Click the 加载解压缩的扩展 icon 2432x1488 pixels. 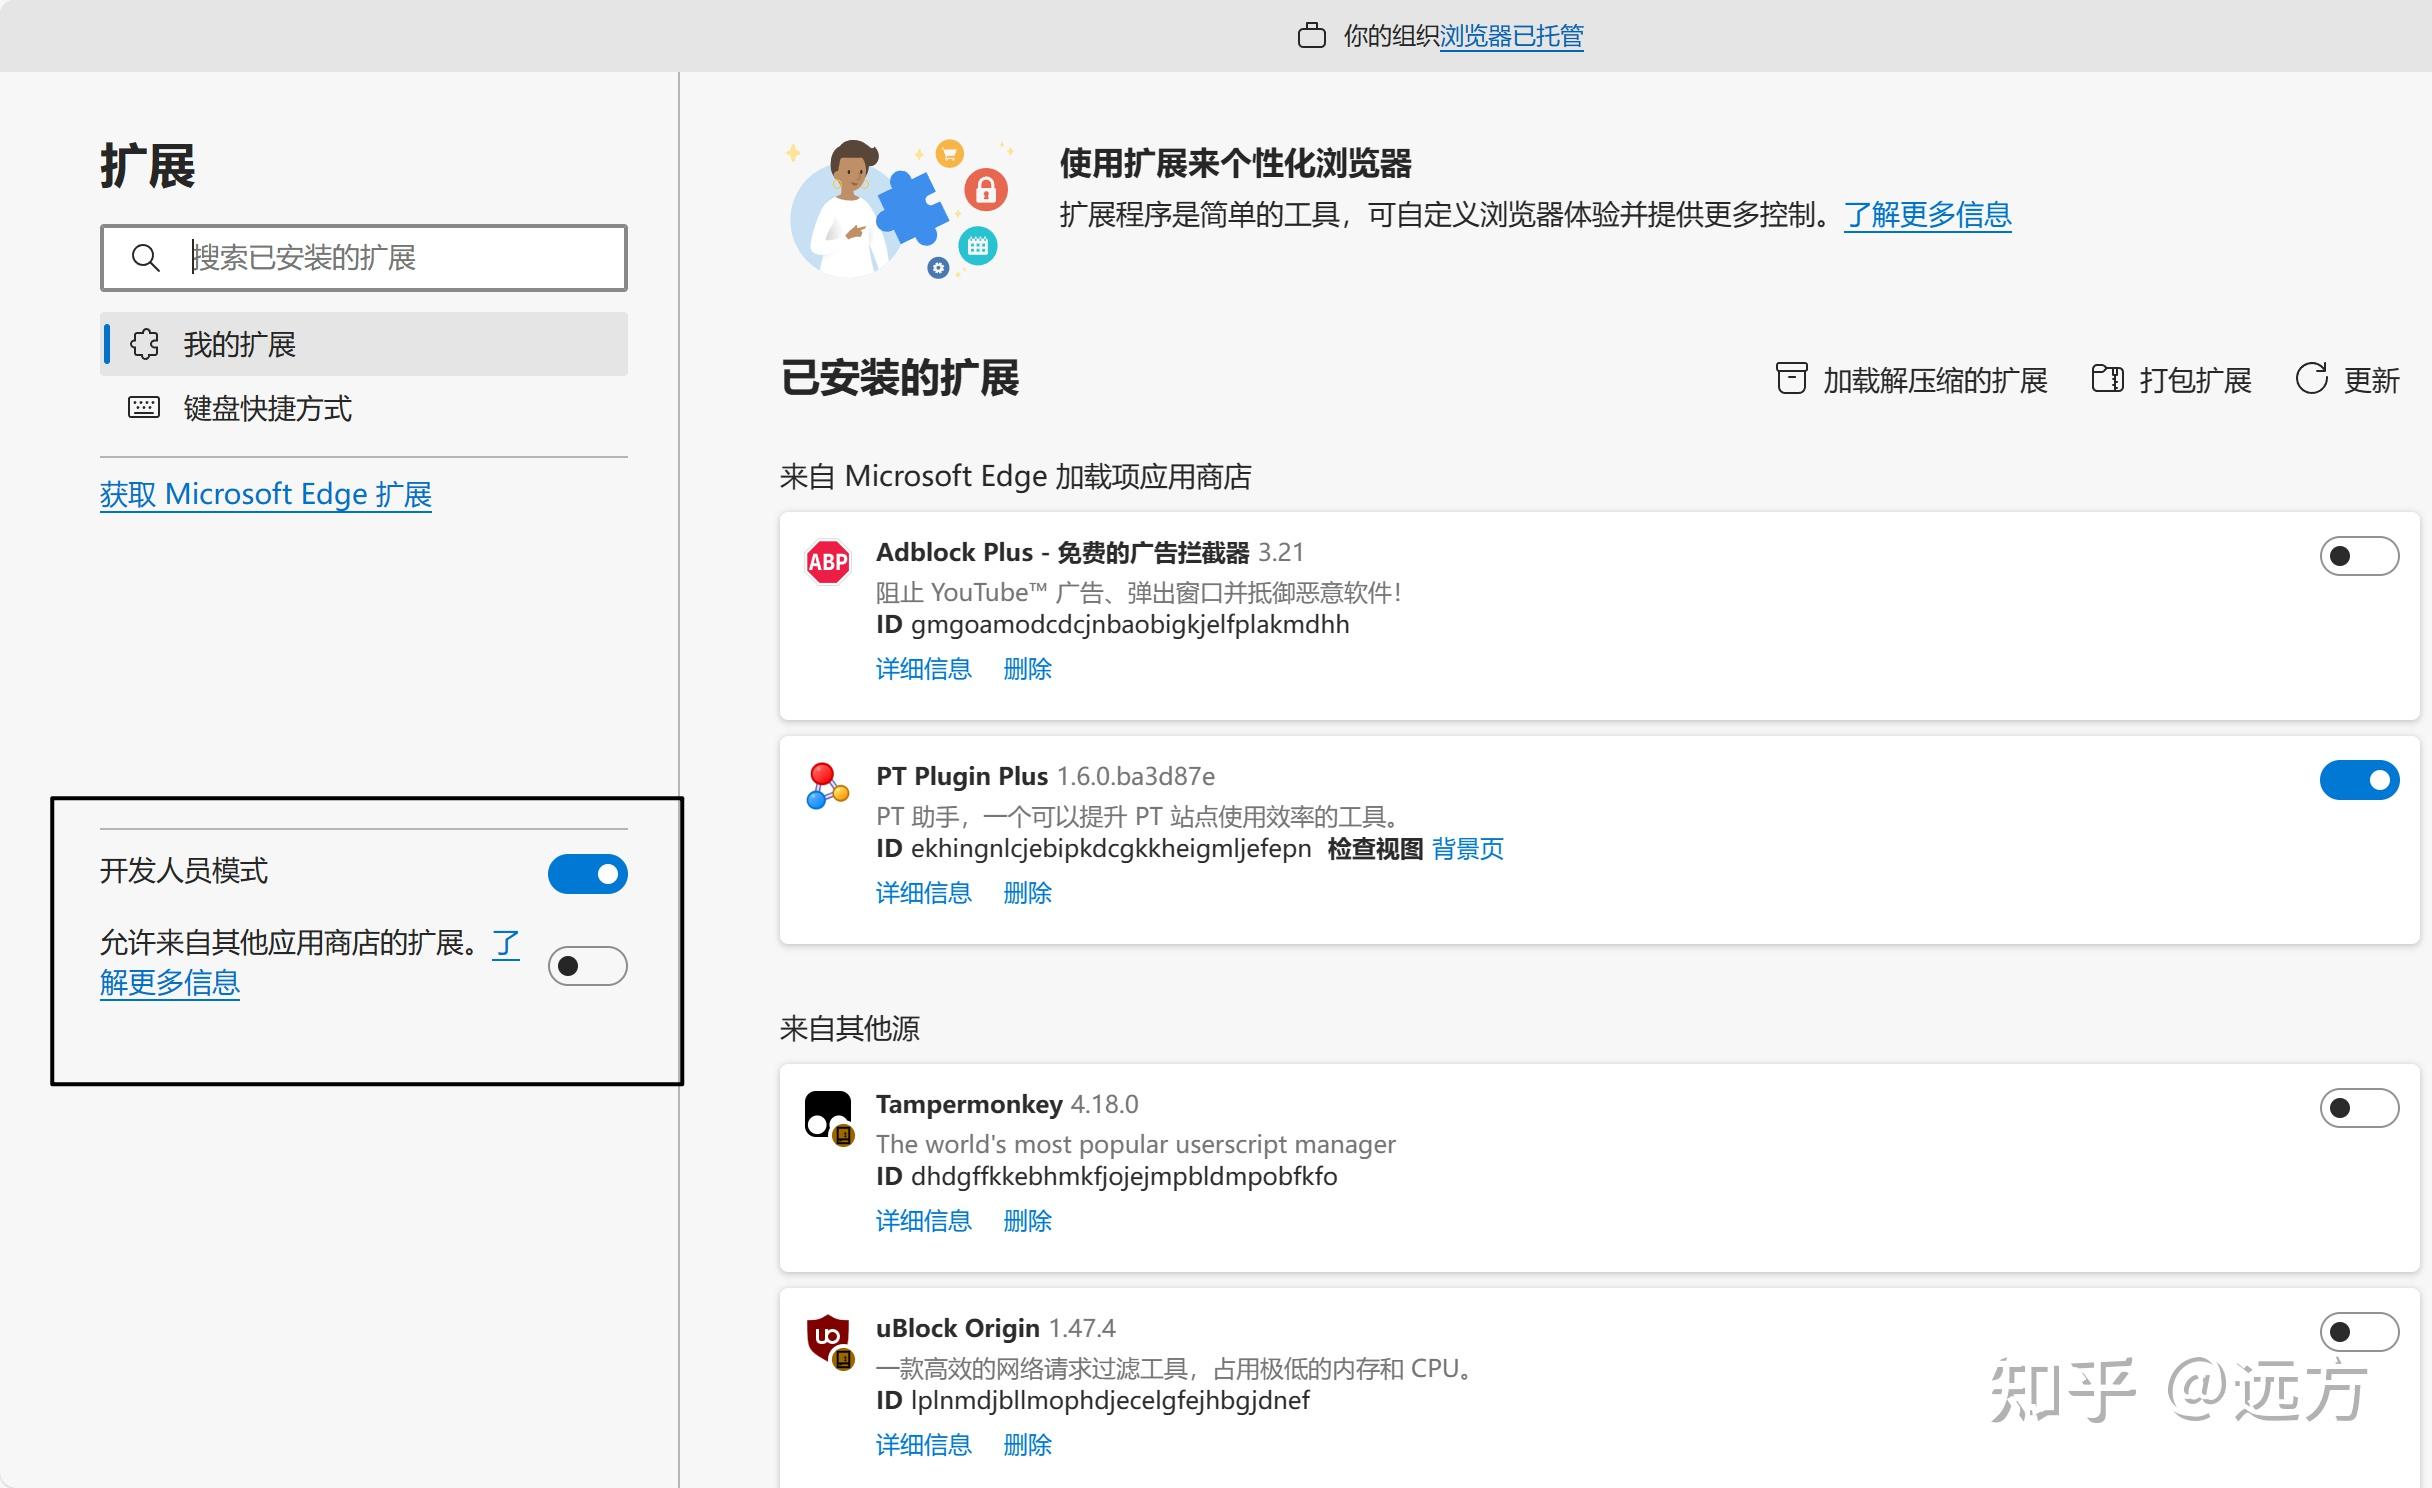click(1791, 380)
